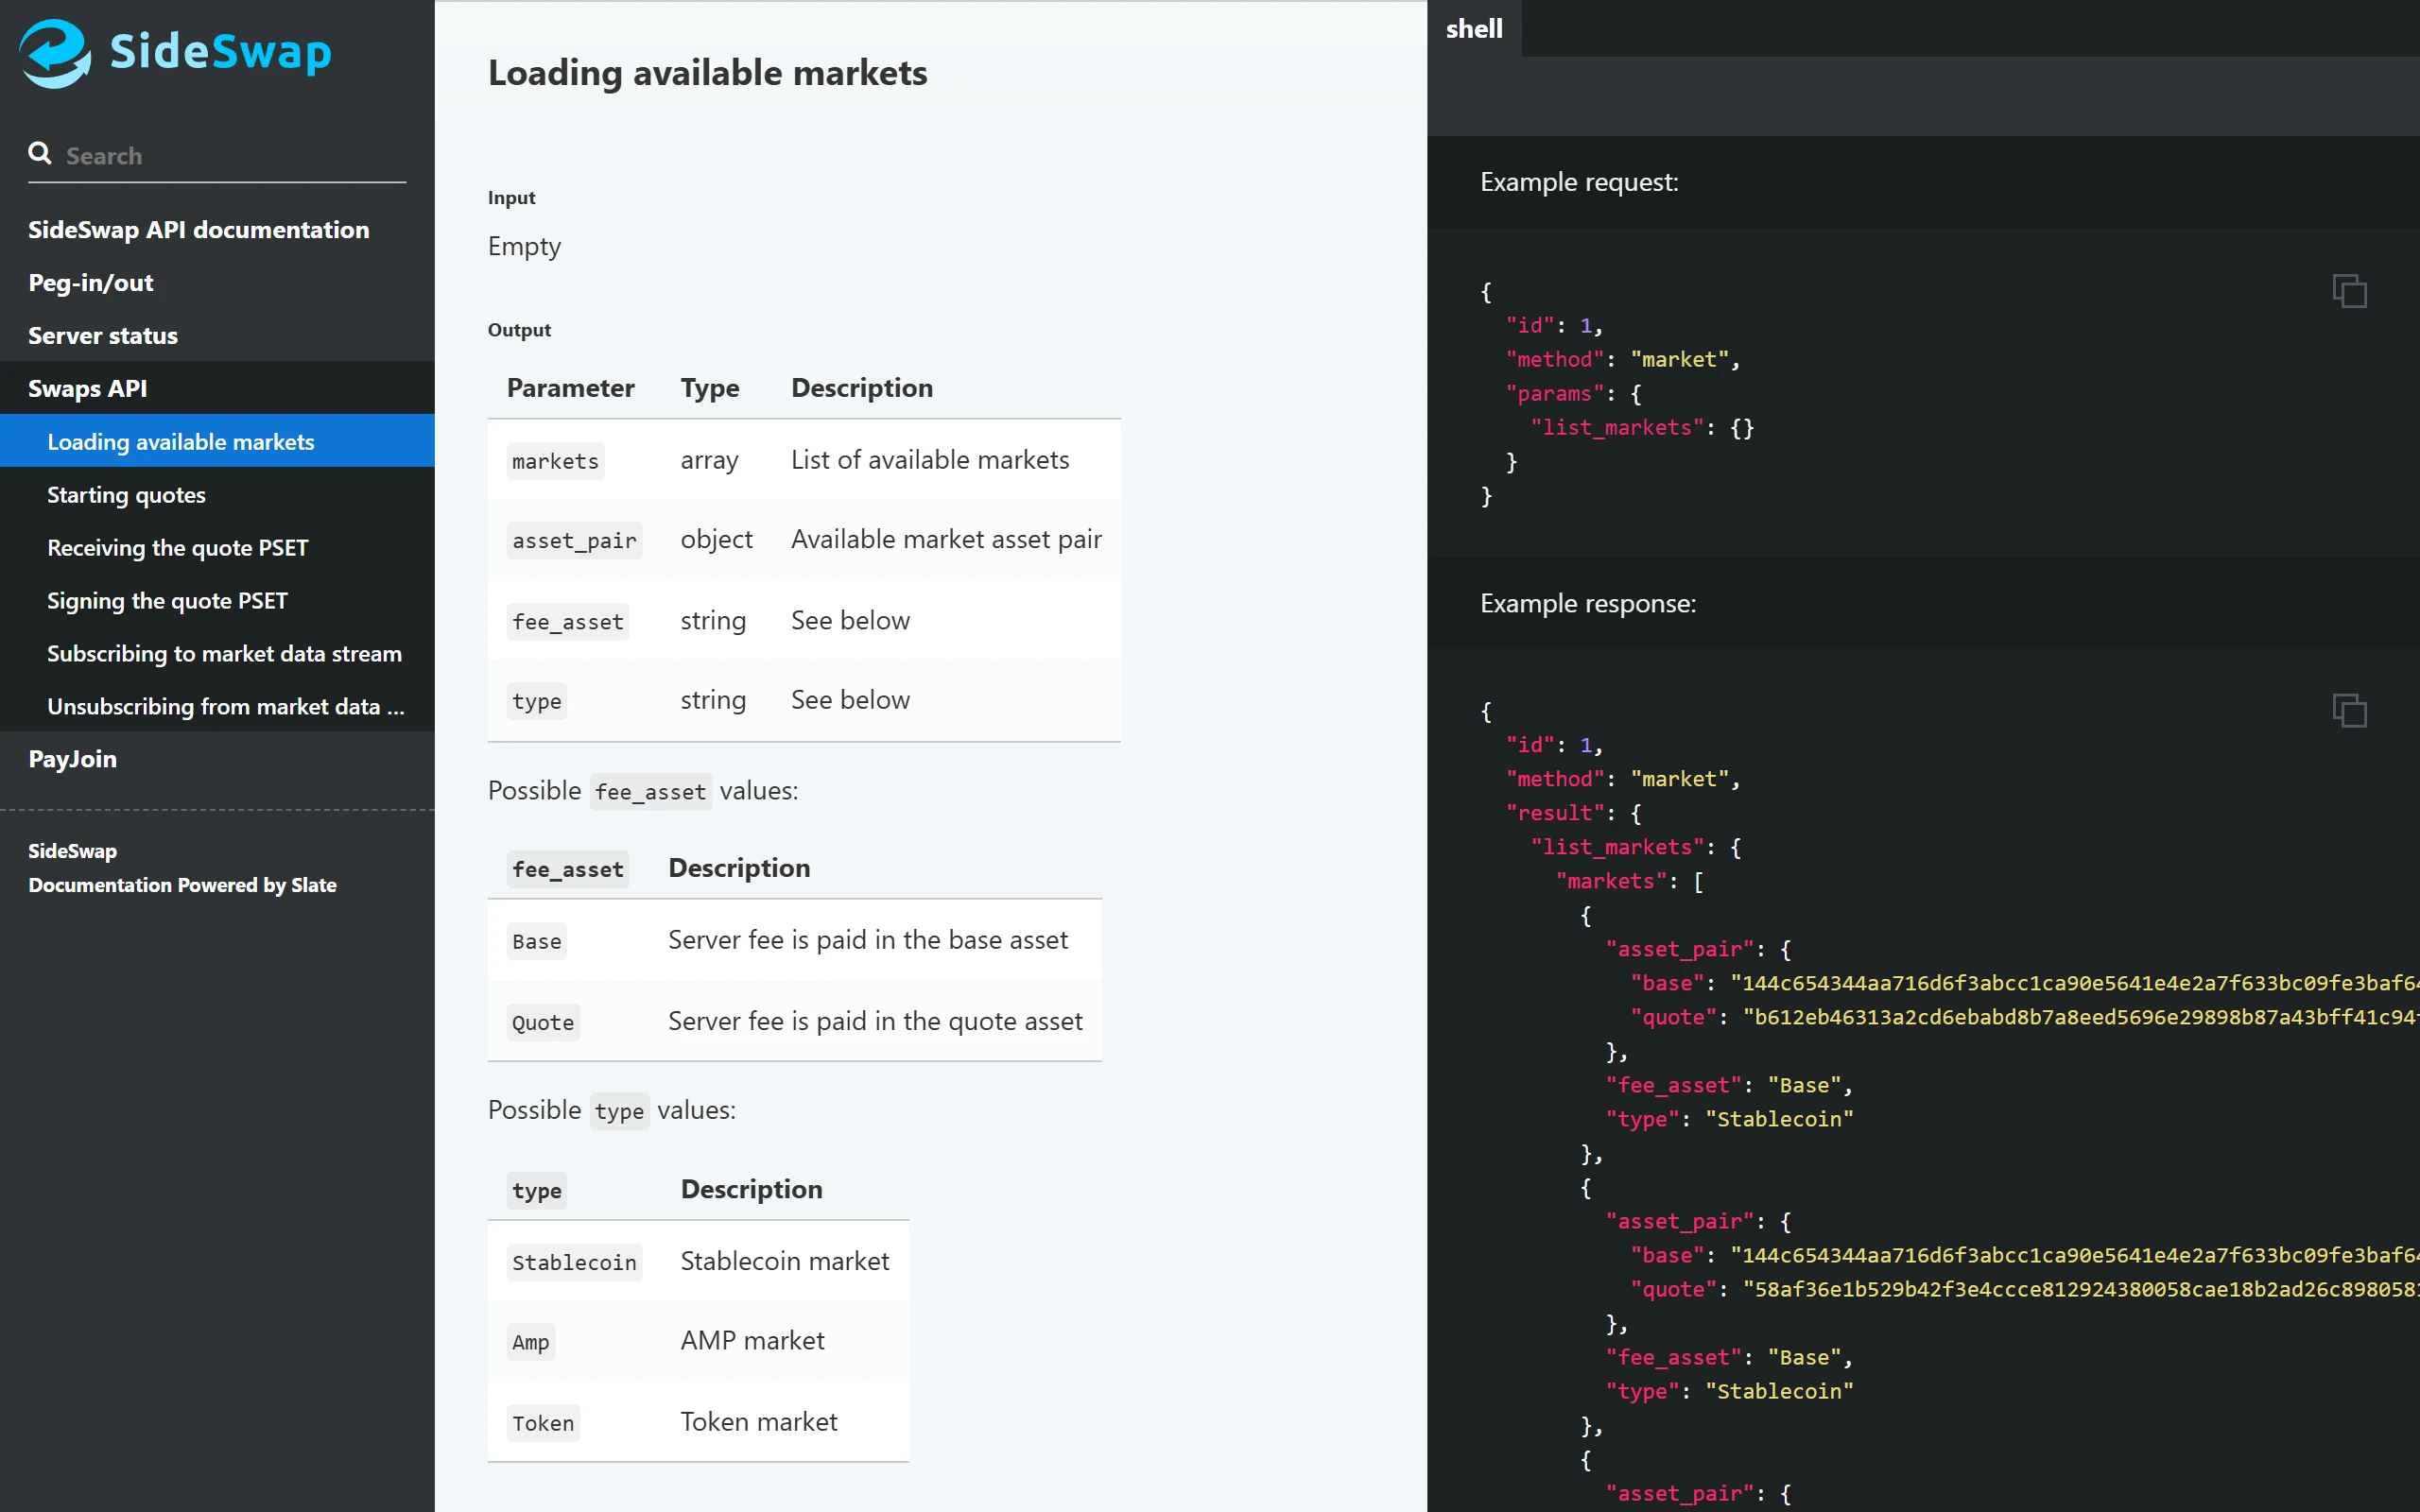Click 'Token market' description
Screen dimensions: 2420x1512
pos(759,1422)
